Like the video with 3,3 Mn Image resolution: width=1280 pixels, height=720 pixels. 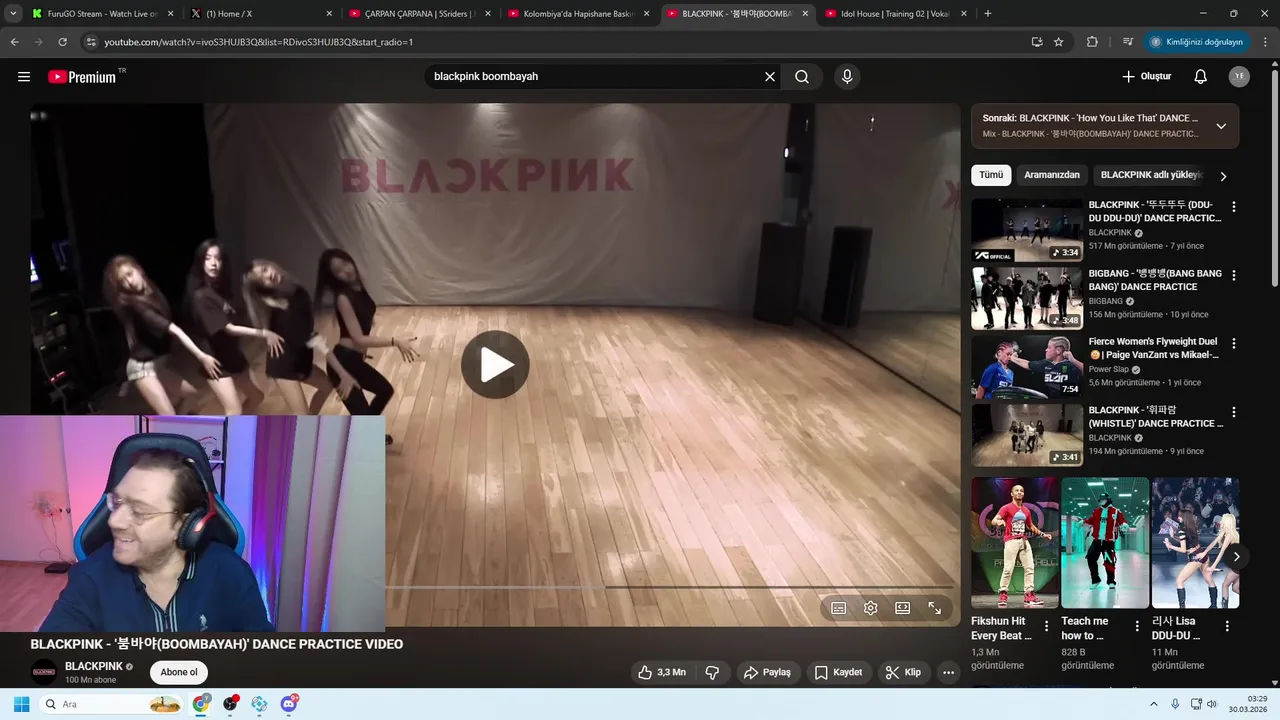point(662,673)
